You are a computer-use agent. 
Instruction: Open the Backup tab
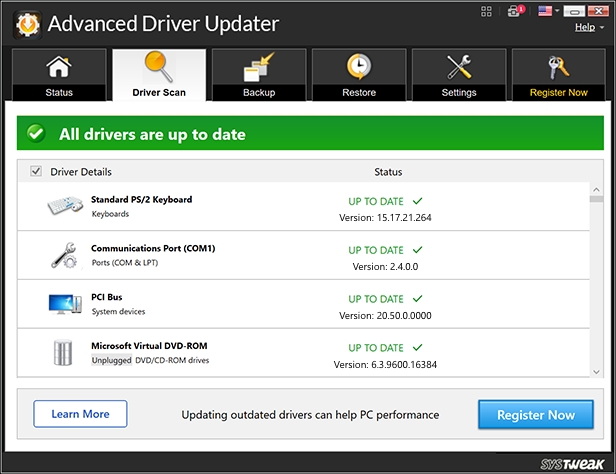point(259,75)
